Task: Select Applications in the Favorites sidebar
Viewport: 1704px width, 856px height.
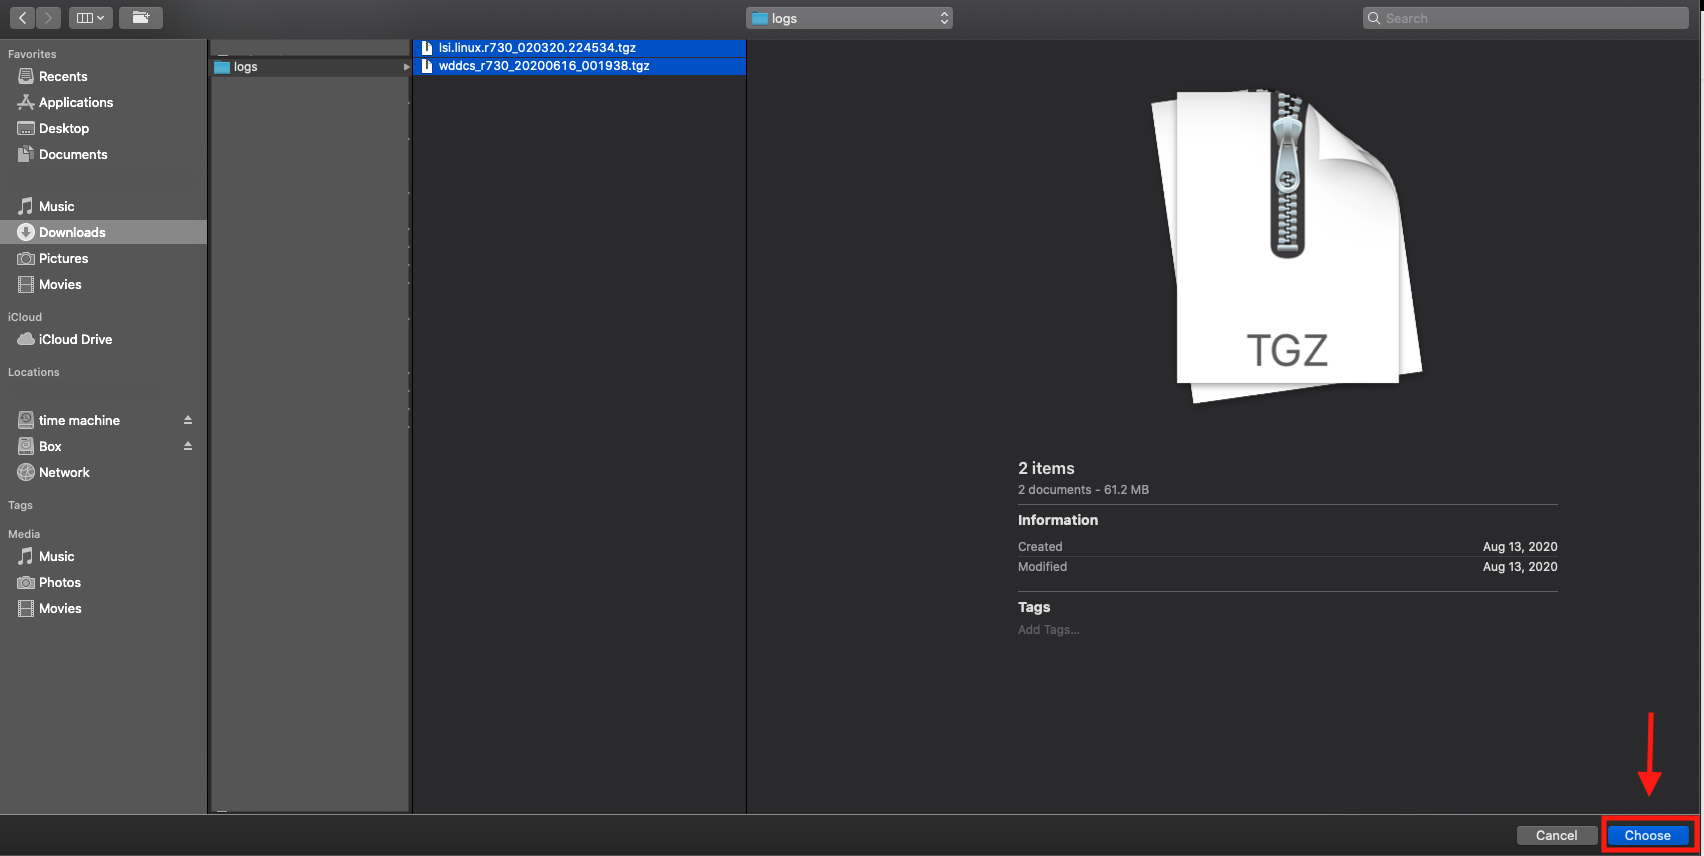Action: point(76,103)
